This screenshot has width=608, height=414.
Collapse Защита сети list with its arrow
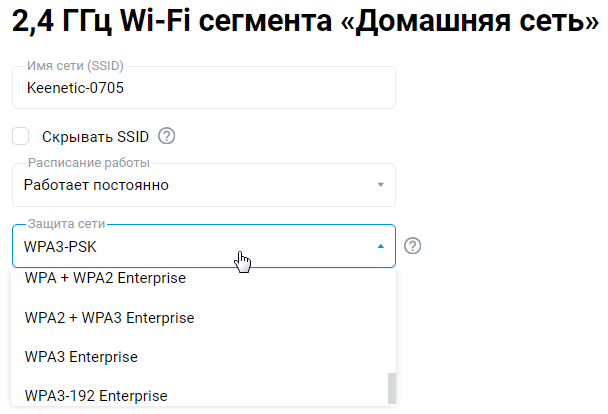coord(380,246)
